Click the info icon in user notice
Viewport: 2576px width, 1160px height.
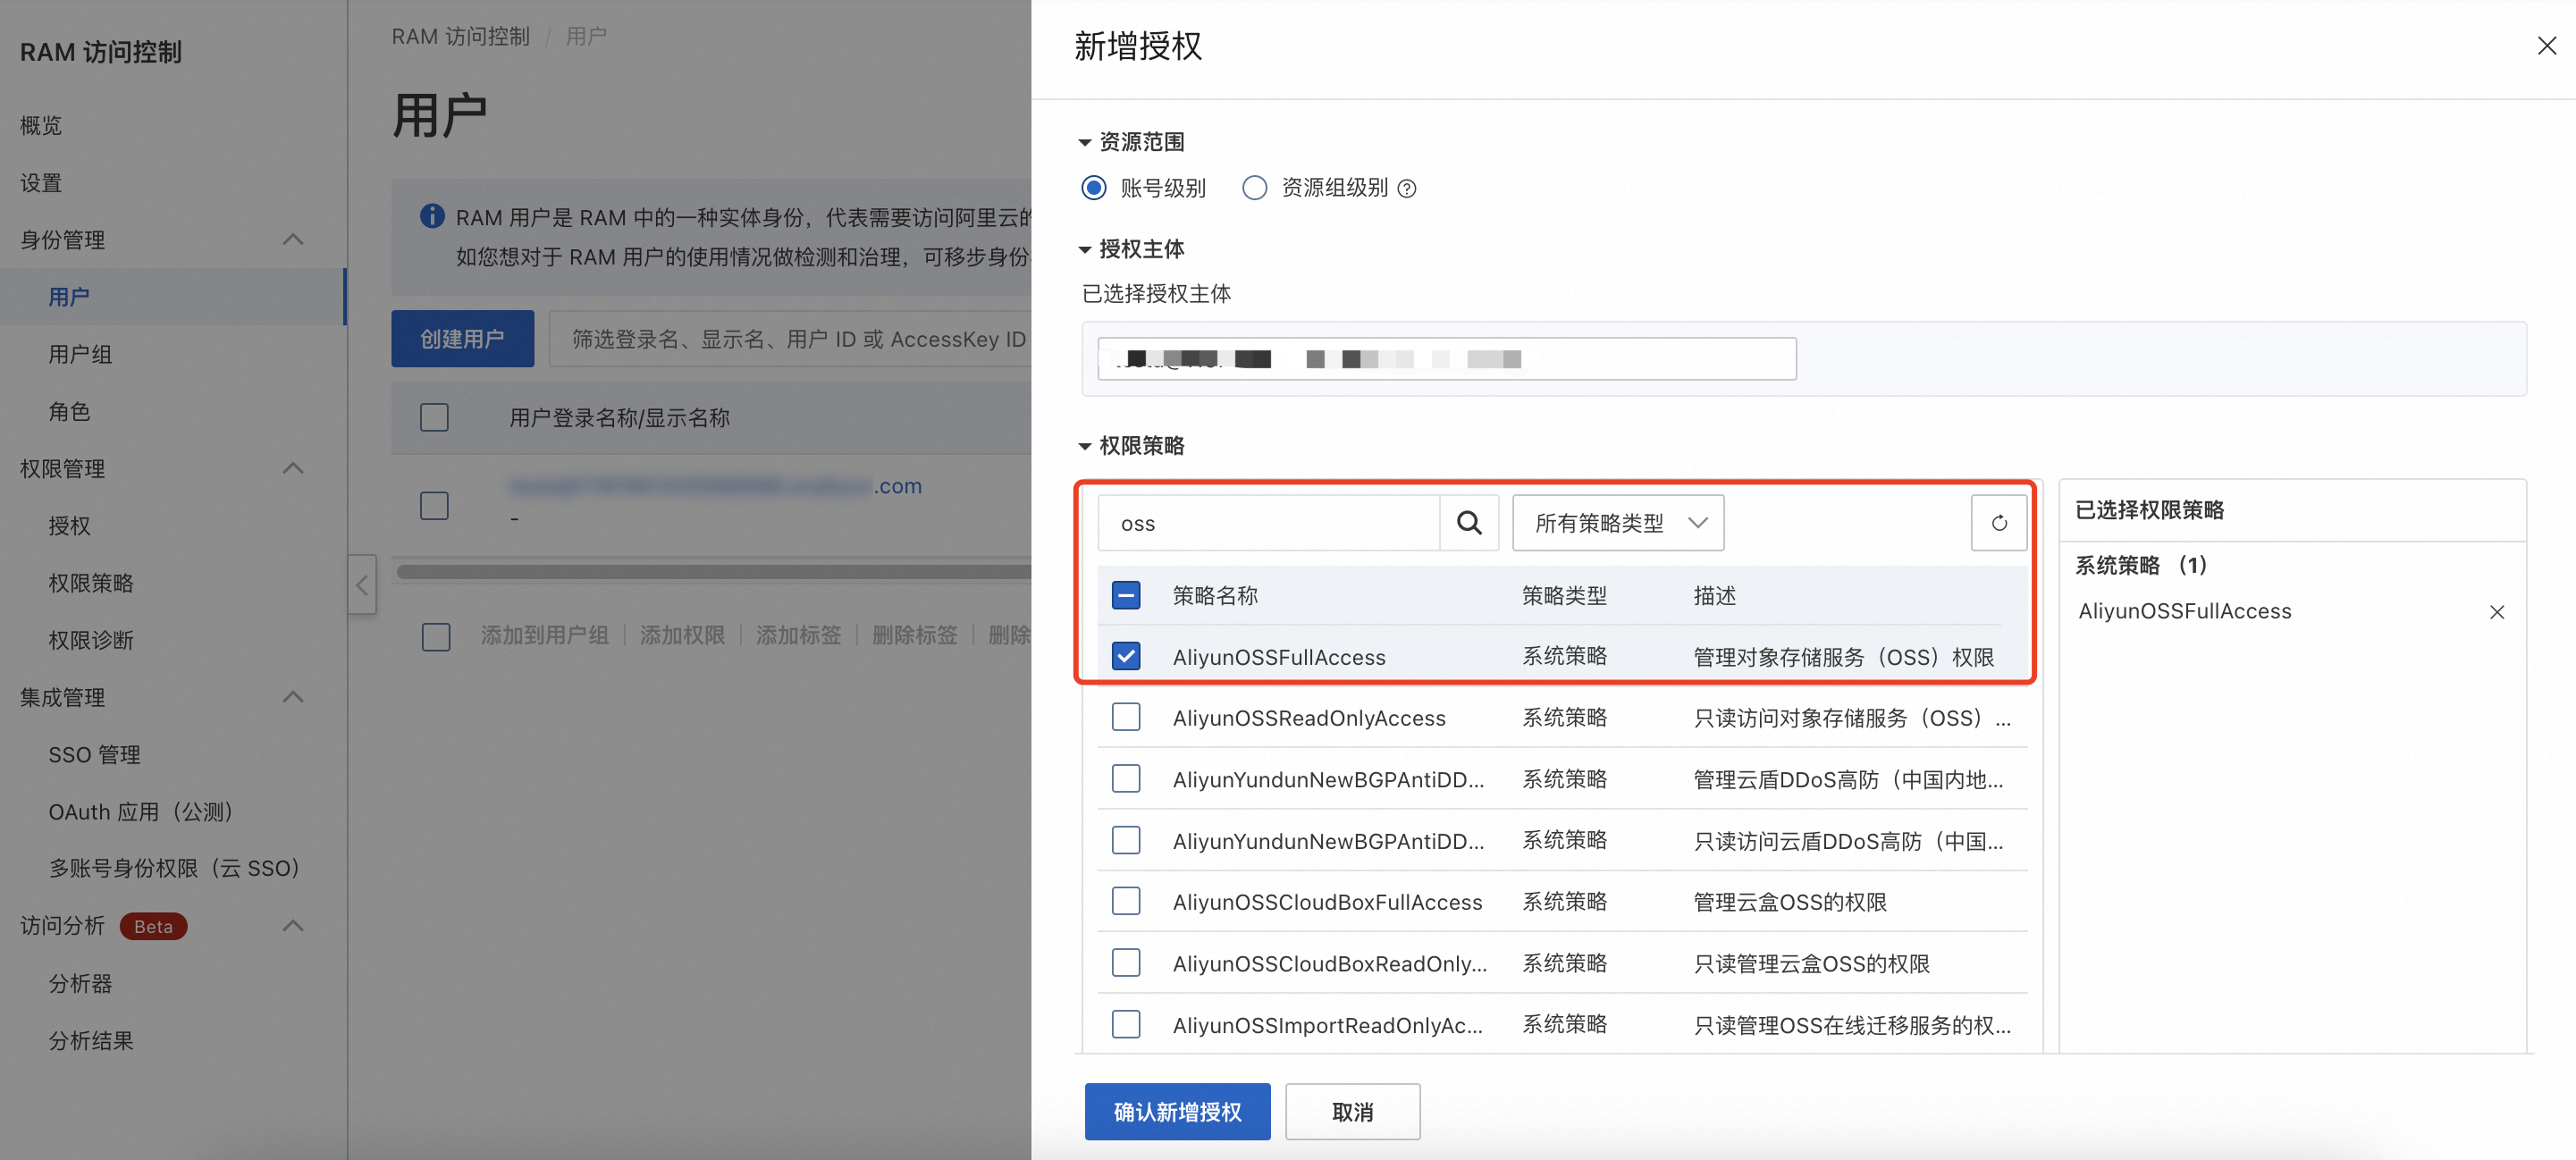tap(432, 216)
